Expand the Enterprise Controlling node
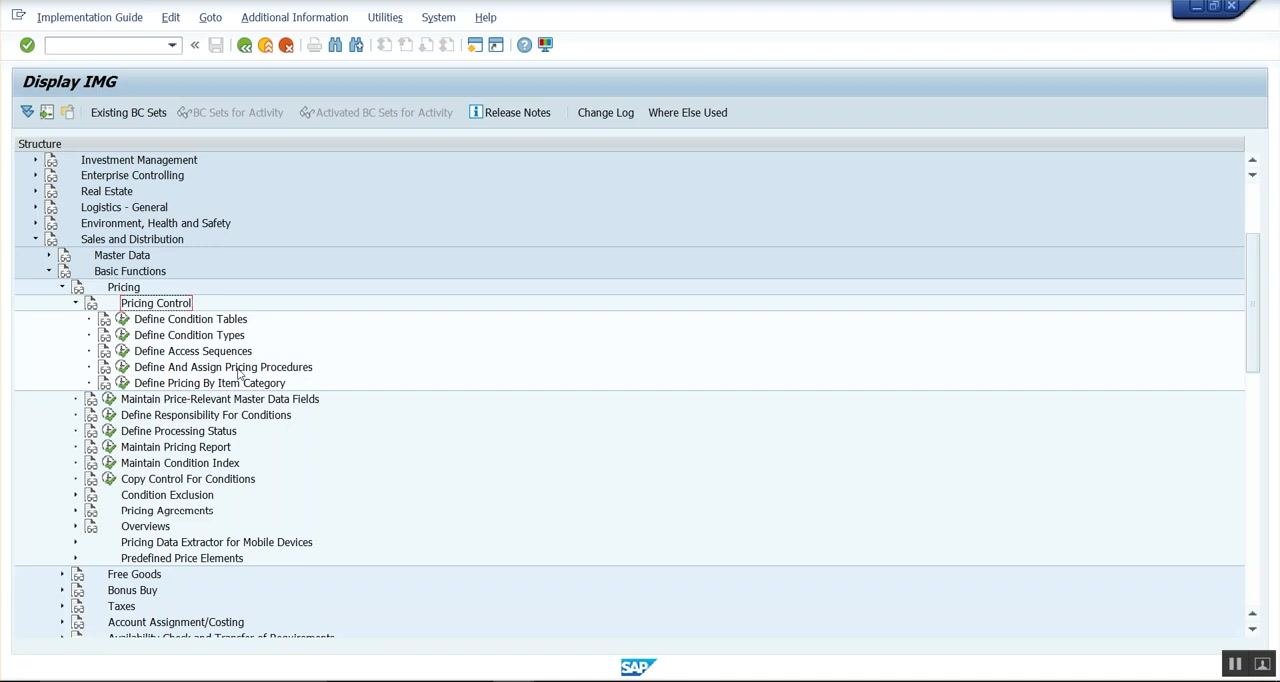Viewport: 1280px width, 682px height. pyautogui.click(x=35, y=175)
